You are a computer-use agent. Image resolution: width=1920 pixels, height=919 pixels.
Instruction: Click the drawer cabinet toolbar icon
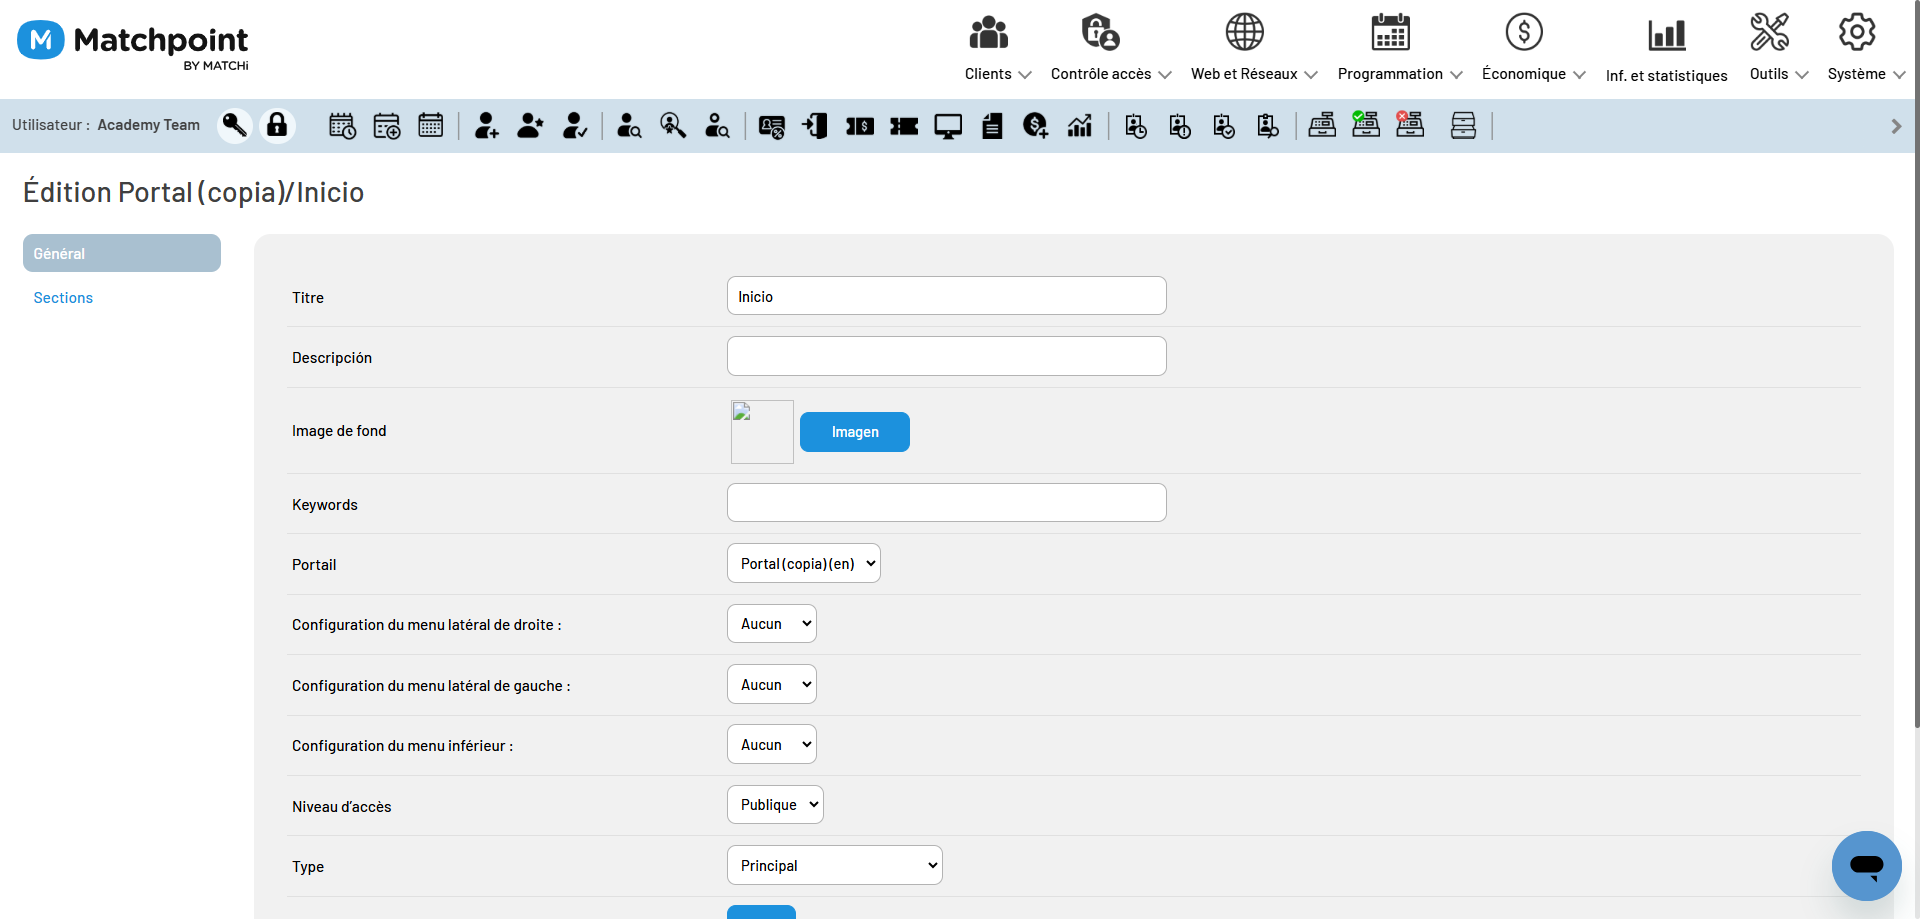tap(1463, 125)
